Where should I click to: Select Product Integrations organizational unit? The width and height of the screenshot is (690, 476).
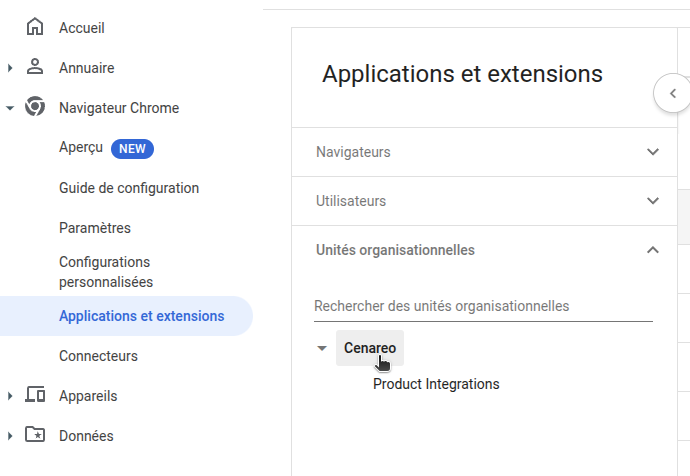(436, 384)
